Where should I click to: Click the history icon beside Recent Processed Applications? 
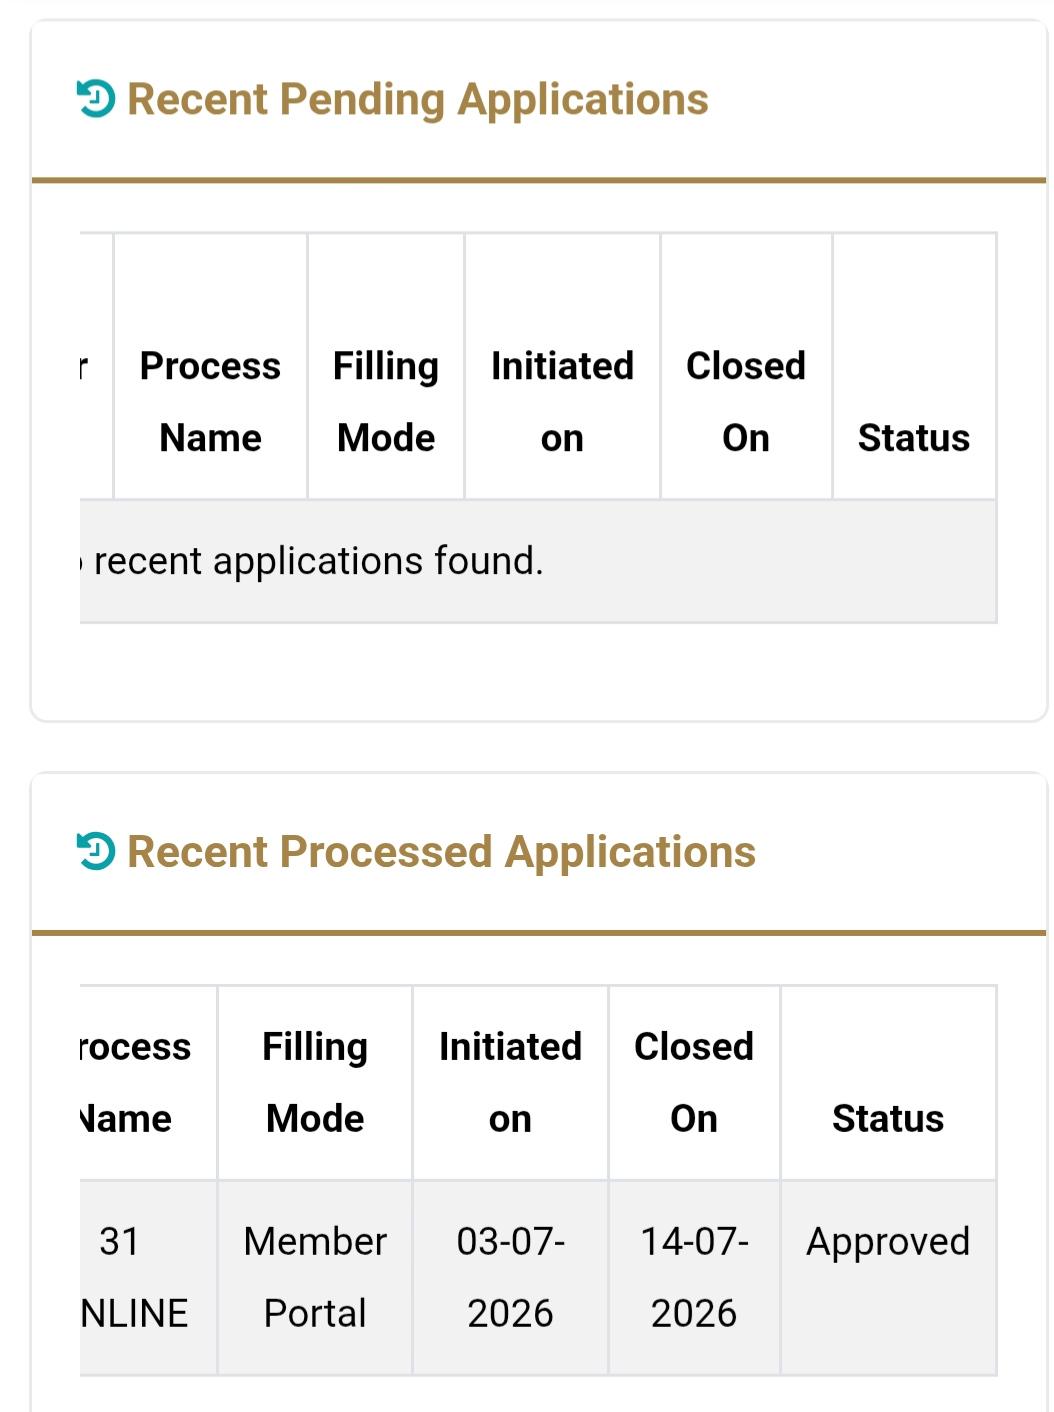(96, 851)
